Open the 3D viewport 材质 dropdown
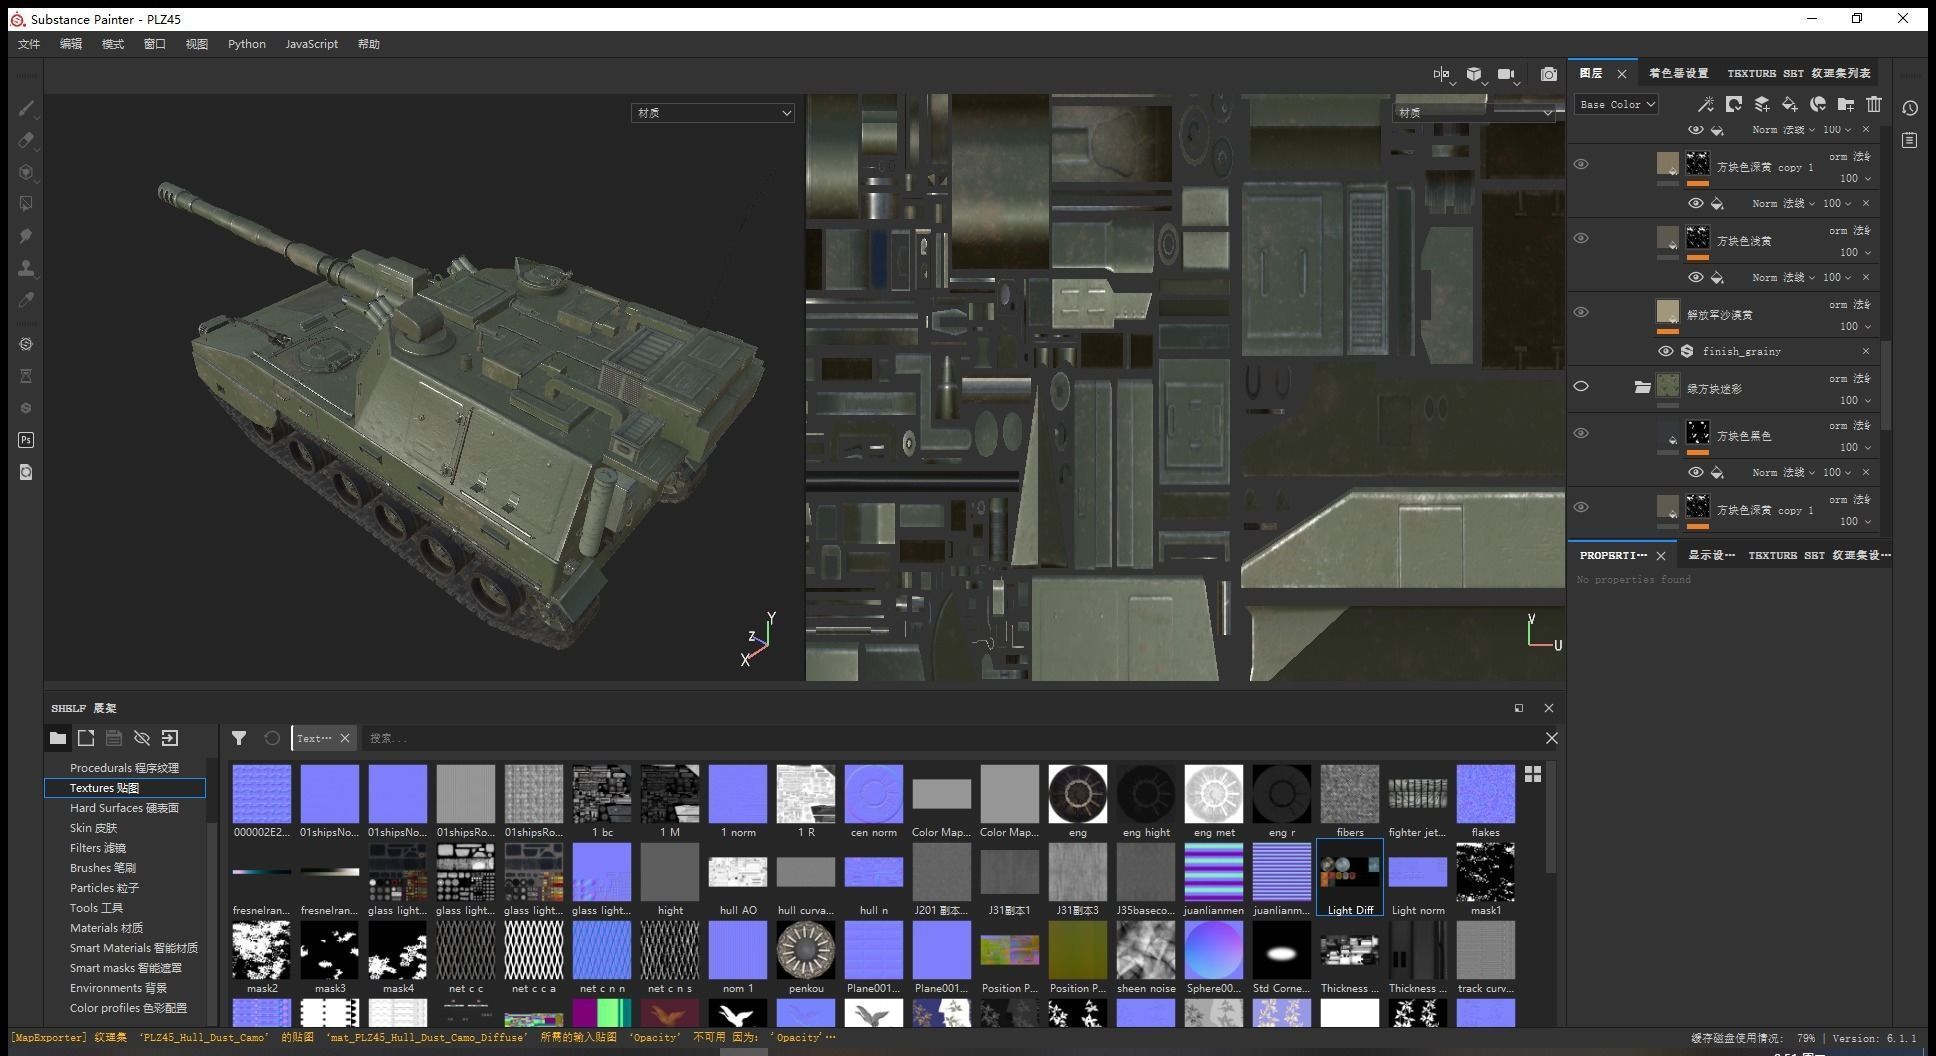1936x1056 pixels. pyautogui.click(x=712, y=113)
